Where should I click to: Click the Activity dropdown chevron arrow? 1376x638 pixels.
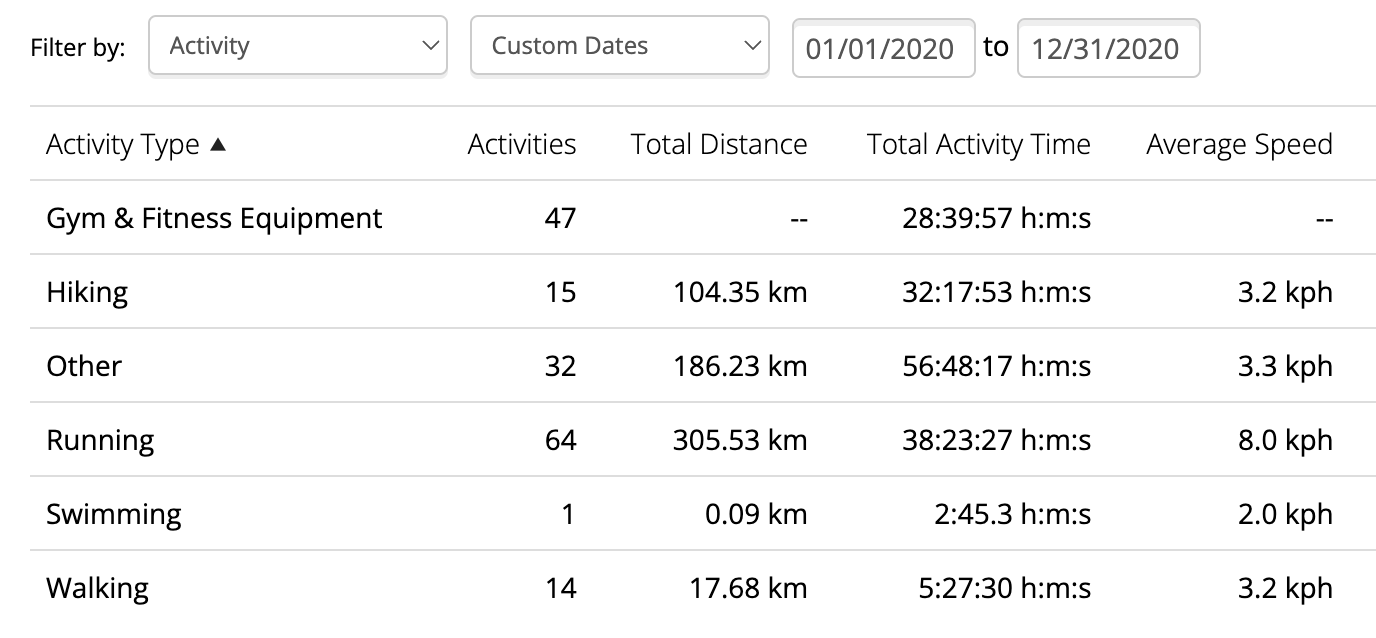click(x=430, y=46)
